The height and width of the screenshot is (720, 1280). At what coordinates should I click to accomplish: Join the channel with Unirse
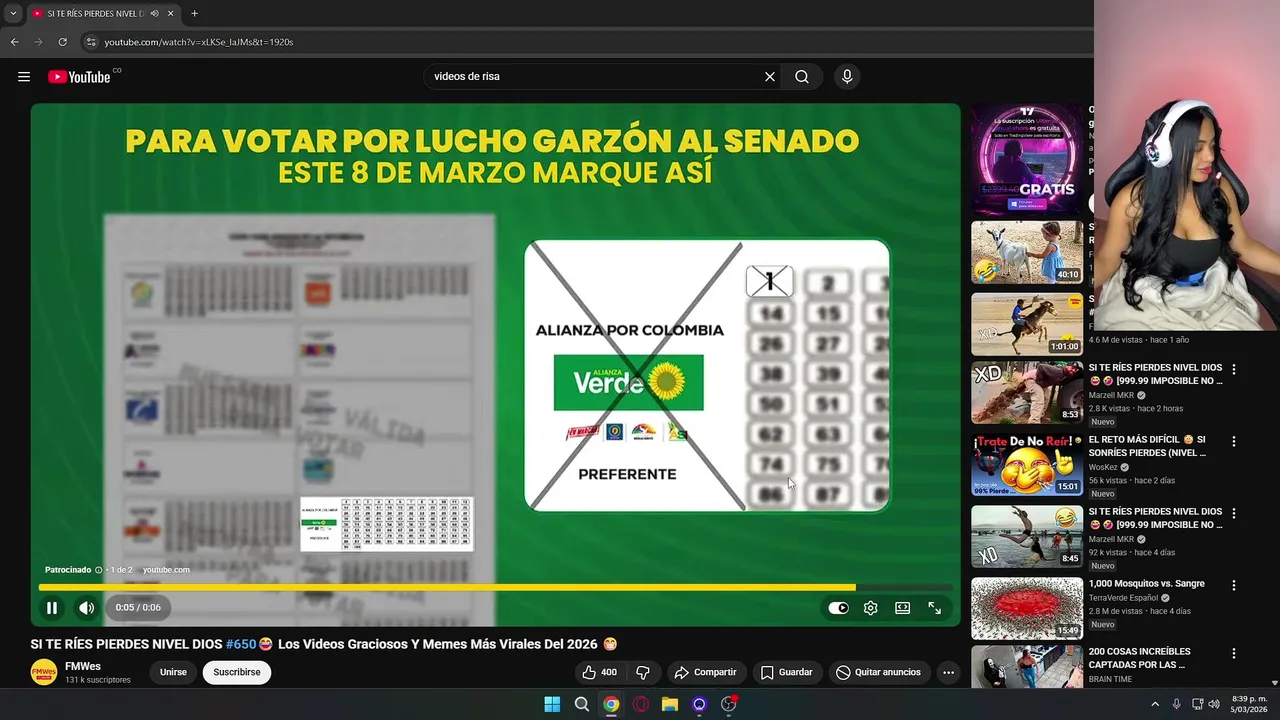173,672
